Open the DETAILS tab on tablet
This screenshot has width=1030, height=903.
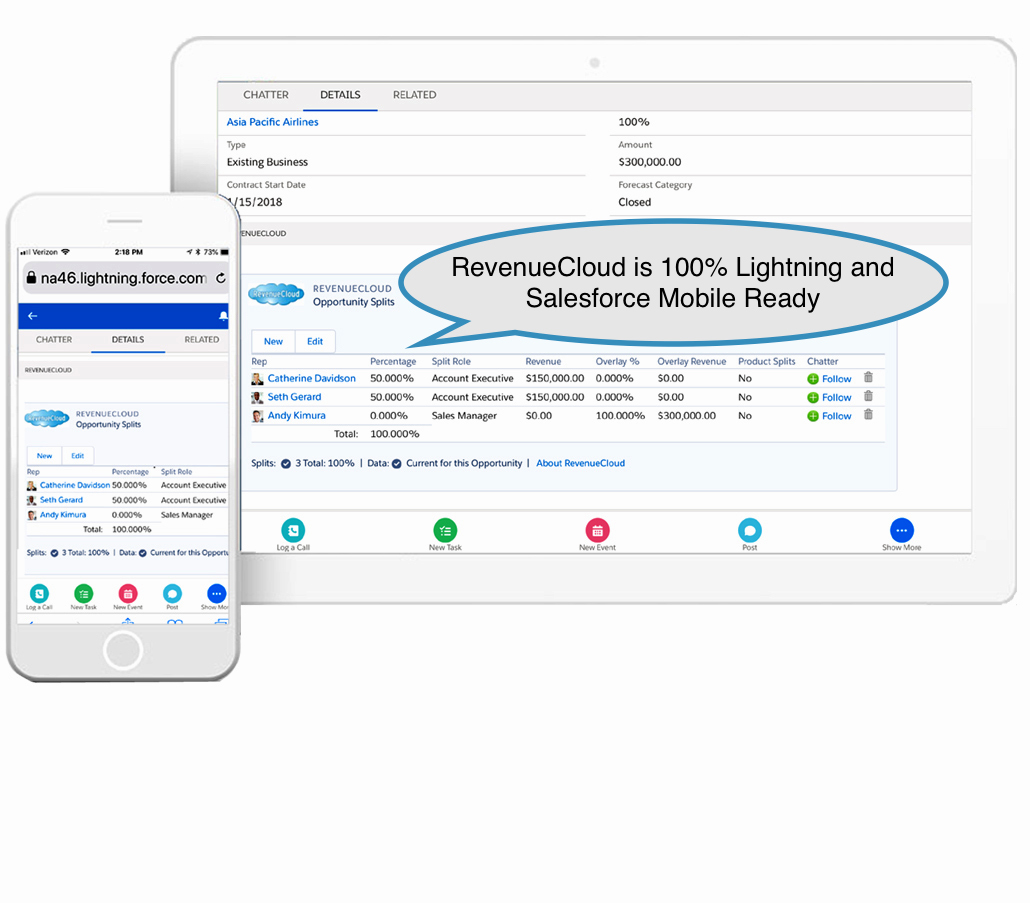(x=340, y=95)
